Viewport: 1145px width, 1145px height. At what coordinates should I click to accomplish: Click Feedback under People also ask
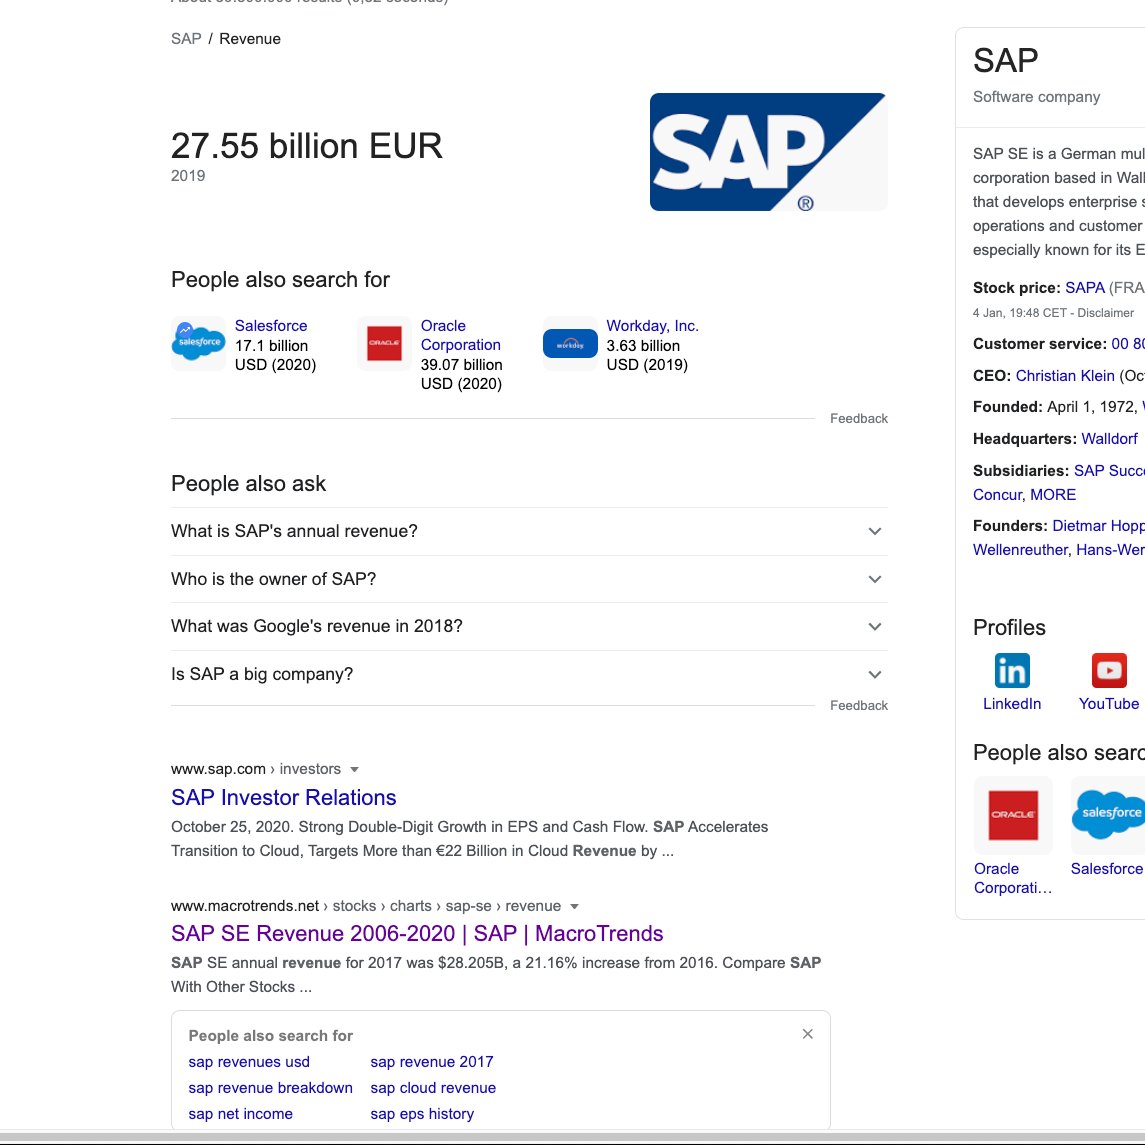(859, 705)
